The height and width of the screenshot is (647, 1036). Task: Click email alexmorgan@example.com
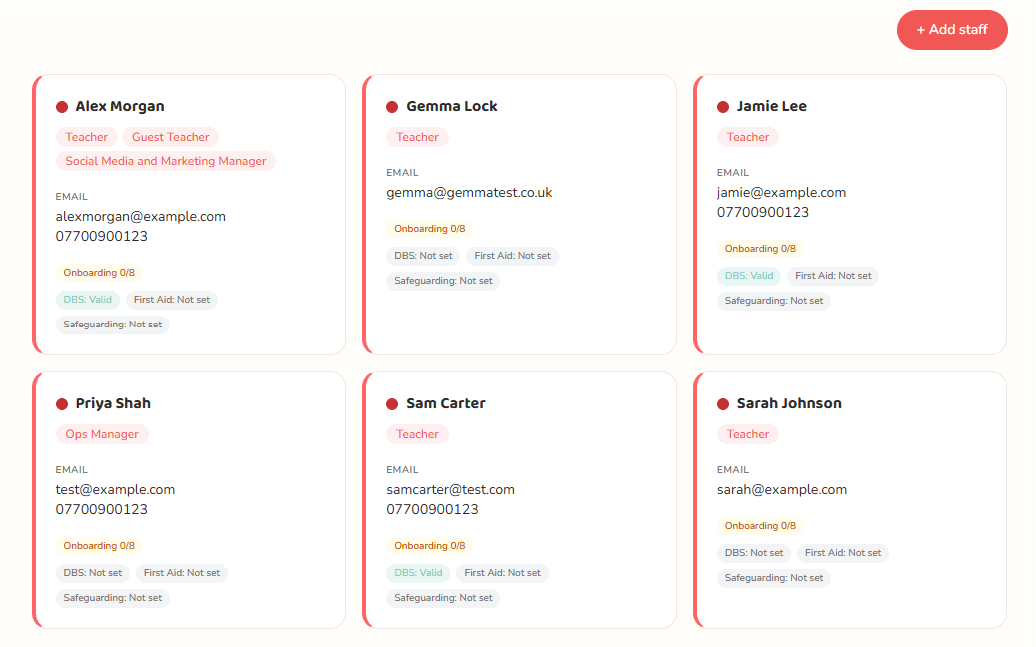(x=141, y=217)
